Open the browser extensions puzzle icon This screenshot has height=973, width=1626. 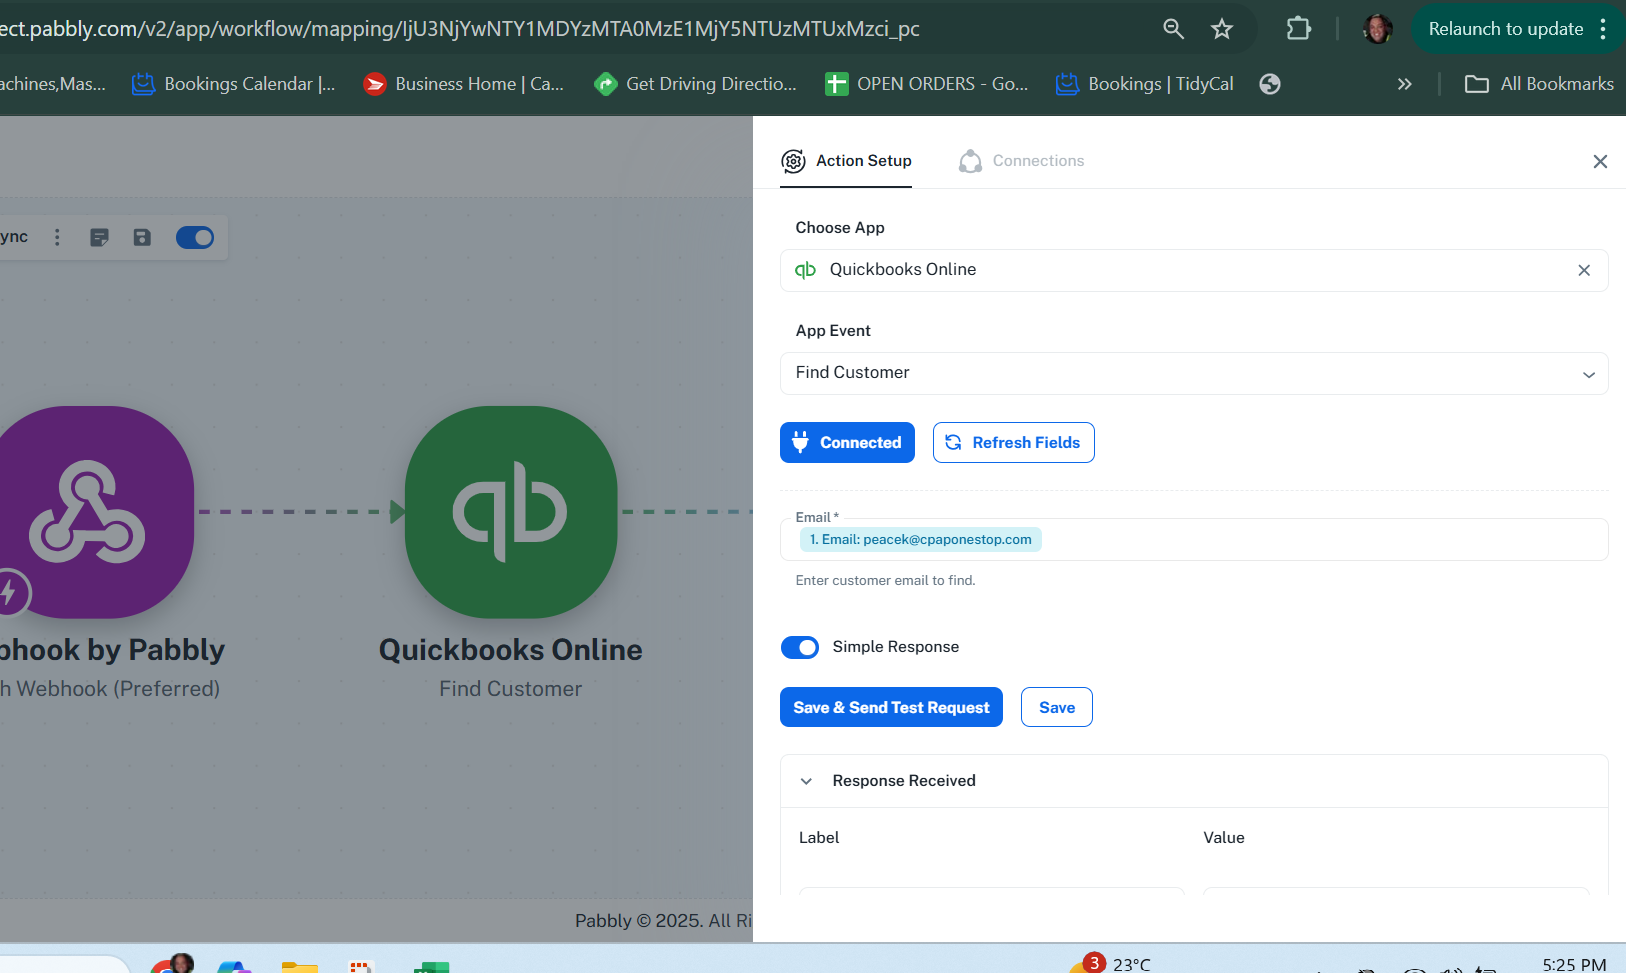coord(1298,28)
